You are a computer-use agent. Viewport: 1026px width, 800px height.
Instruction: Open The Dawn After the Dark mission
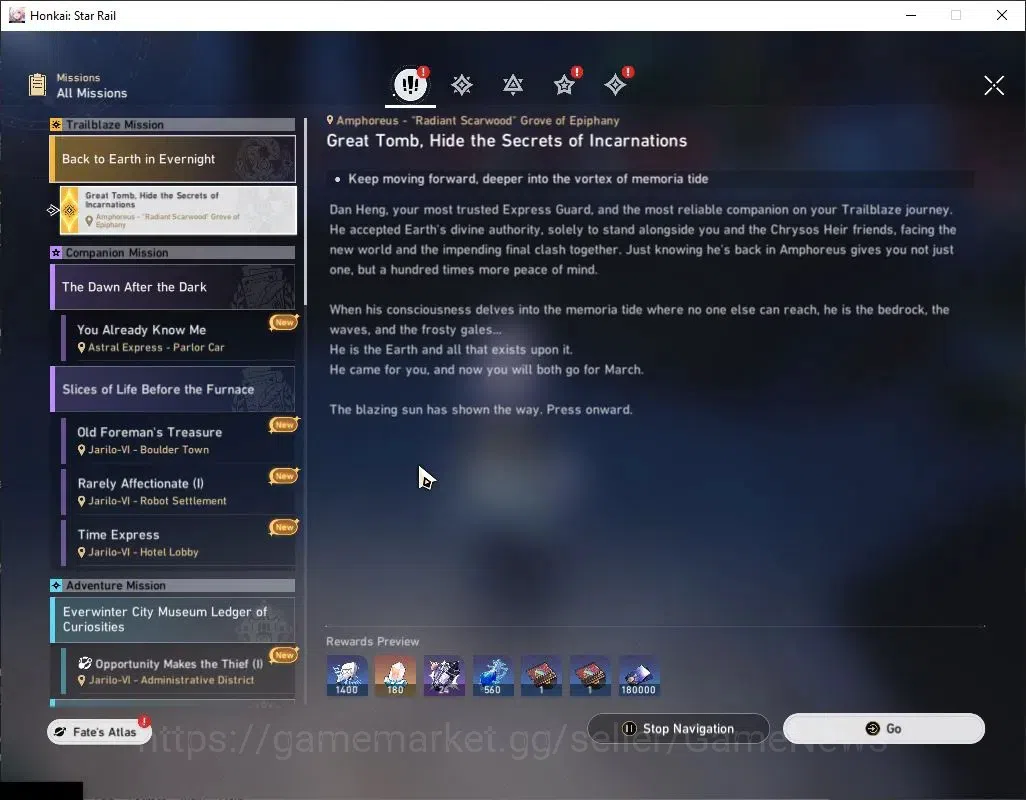[173, 287]
